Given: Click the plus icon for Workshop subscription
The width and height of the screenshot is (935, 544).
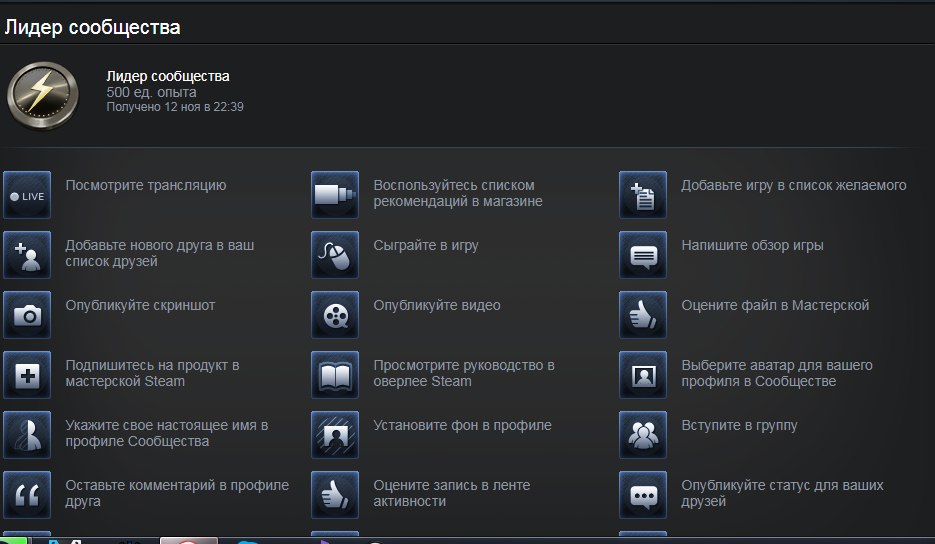Looking at the screenshot, I should [27, 375].
